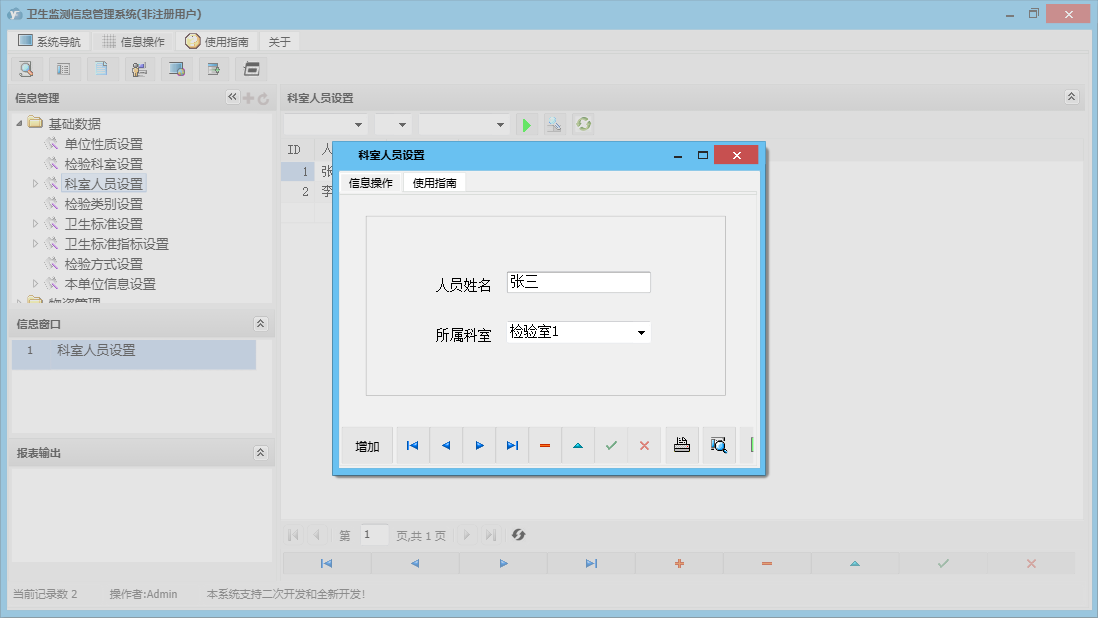Select the search/query toolbar icon
Image resolution: width=1098 pixels, height=618 pixels.
point(26,68)
